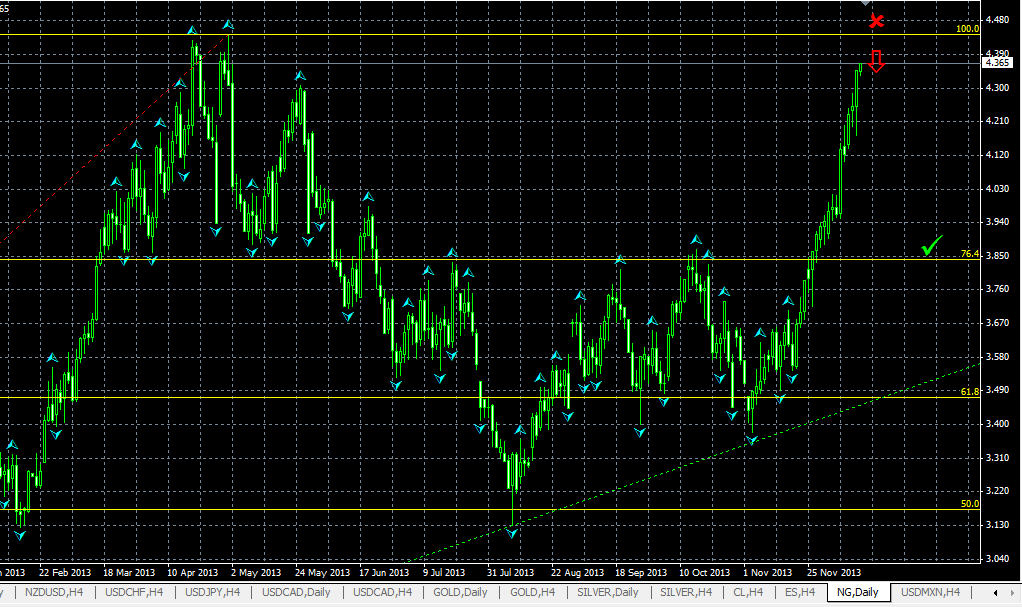Open the ES,H4 chart tab
This screenshot has height=607, width=1022.
pos(798,593)
